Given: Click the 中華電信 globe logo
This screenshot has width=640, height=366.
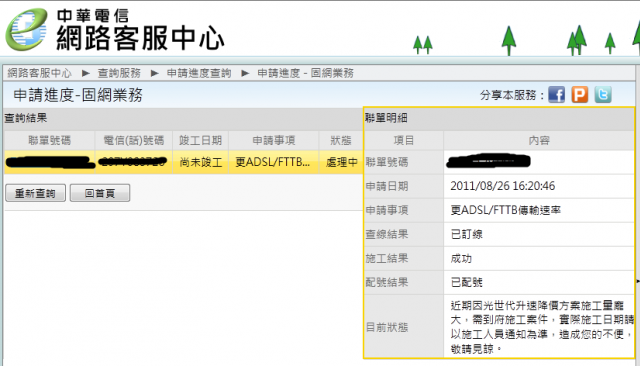Looking at the screenshot, I should (26, 29).
